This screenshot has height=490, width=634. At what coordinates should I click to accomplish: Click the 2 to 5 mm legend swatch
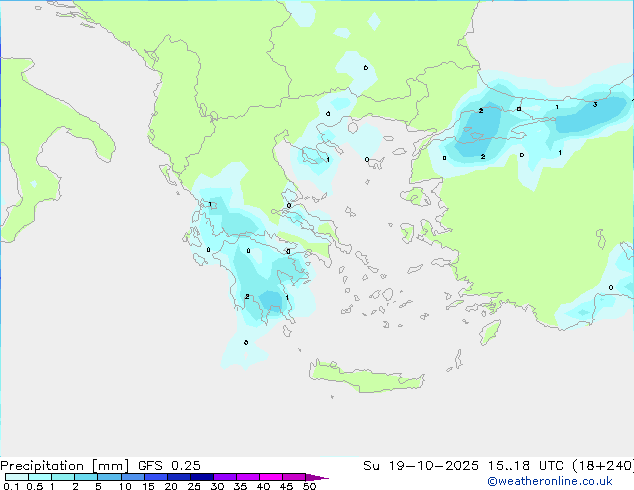pyautogui.click(x=86, y=477)
